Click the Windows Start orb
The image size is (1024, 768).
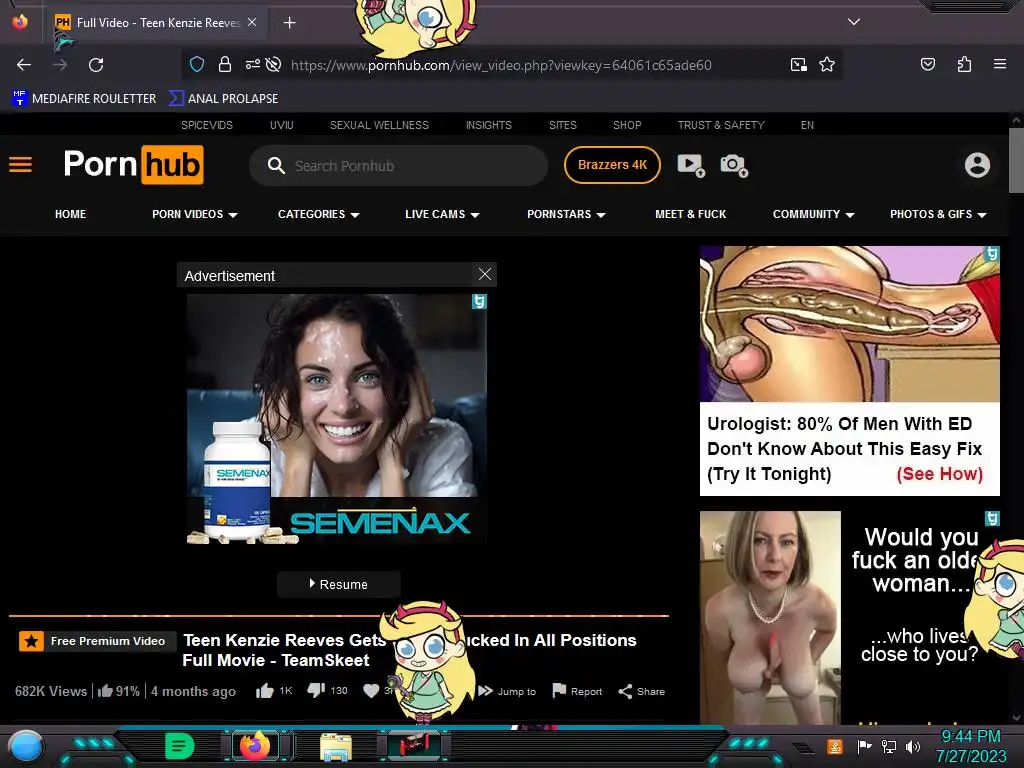tap(25, 748)
